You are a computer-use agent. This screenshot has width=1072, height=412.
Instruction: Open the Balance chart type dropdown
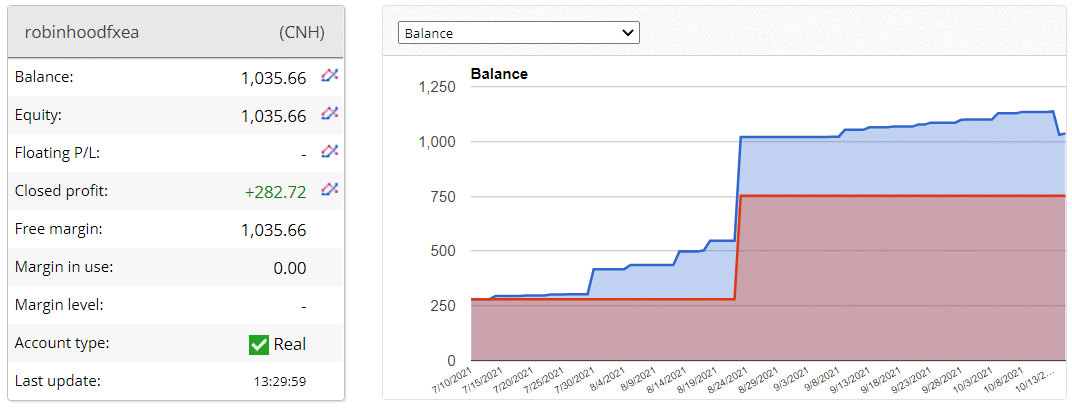pos(518,33)
